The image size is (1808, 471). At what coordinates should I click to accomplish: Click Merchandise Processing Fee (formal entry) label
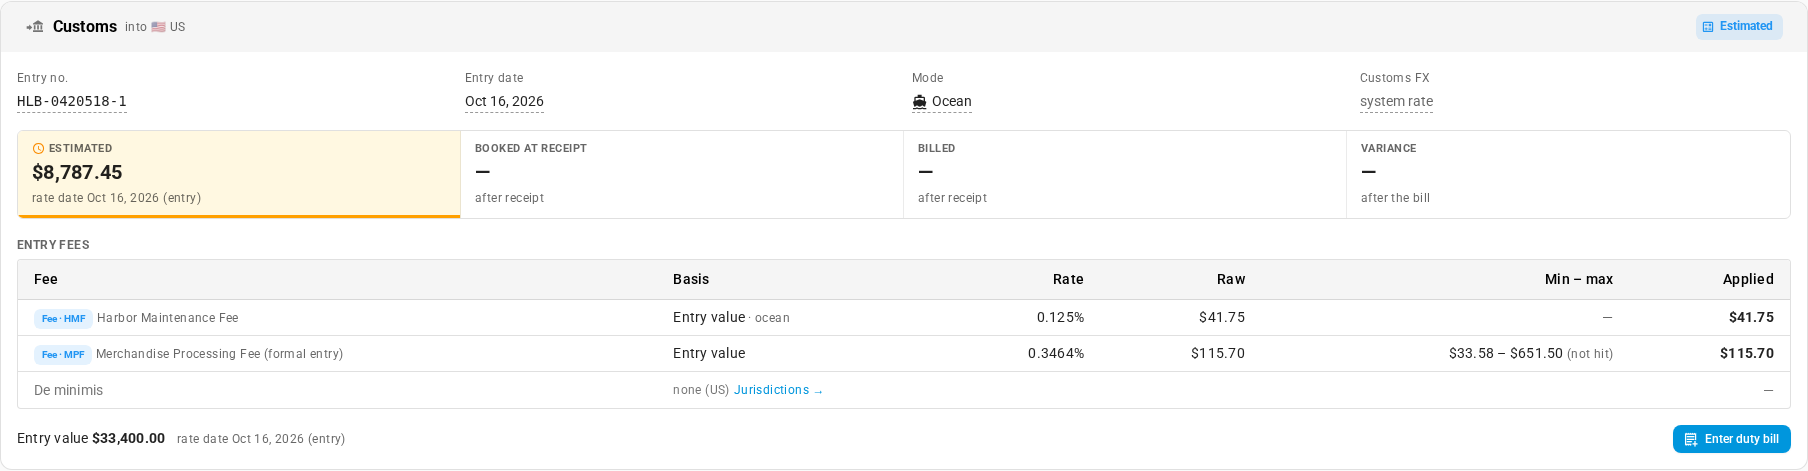click(219, 354)
